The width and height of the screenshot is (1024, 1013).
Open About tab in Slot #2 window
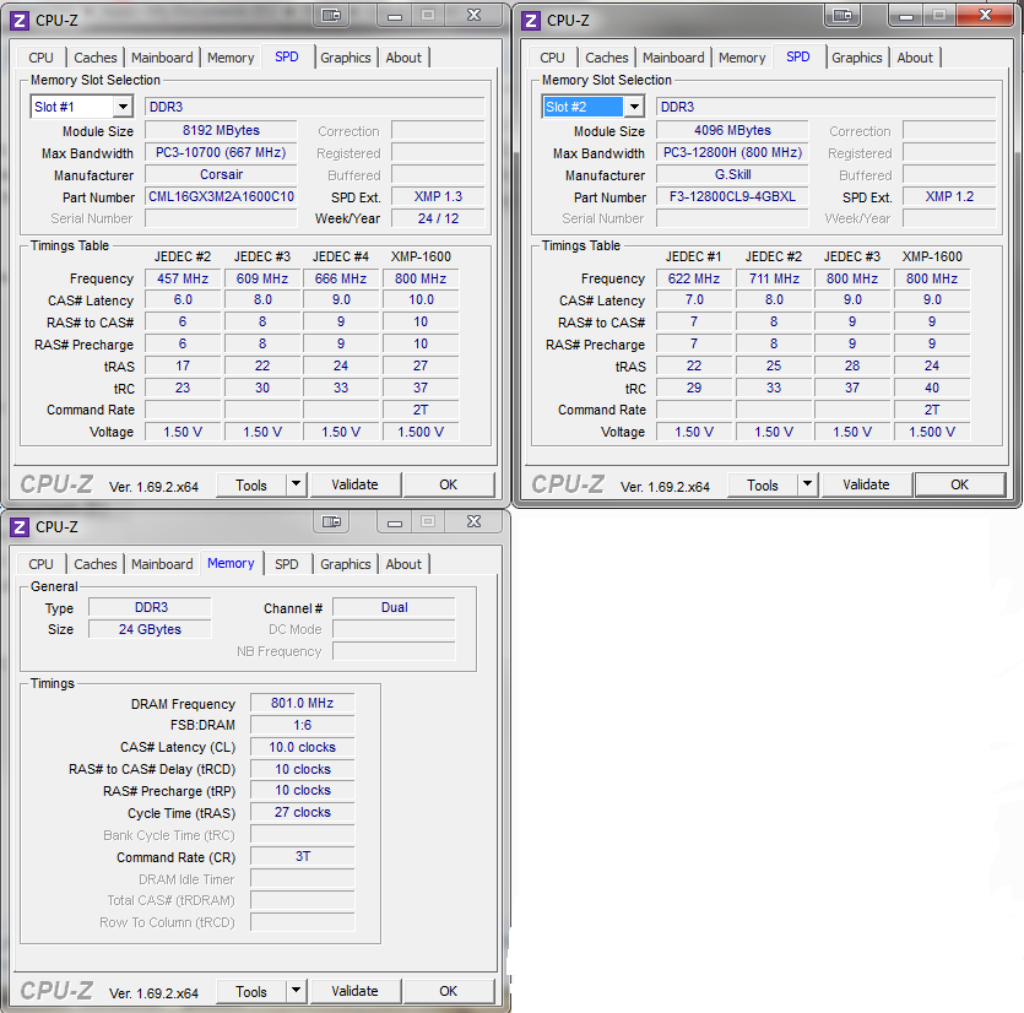915,57
